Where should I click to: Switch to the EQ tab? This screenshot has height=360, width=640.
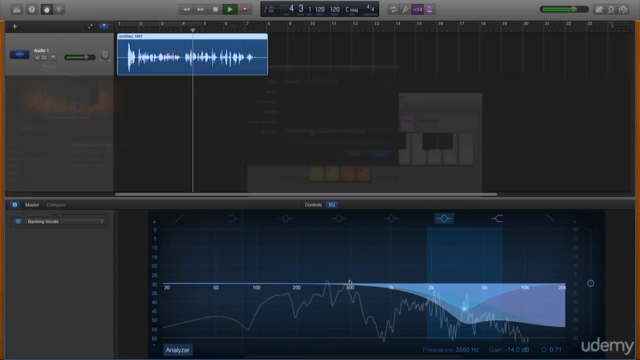click(332, 205)
